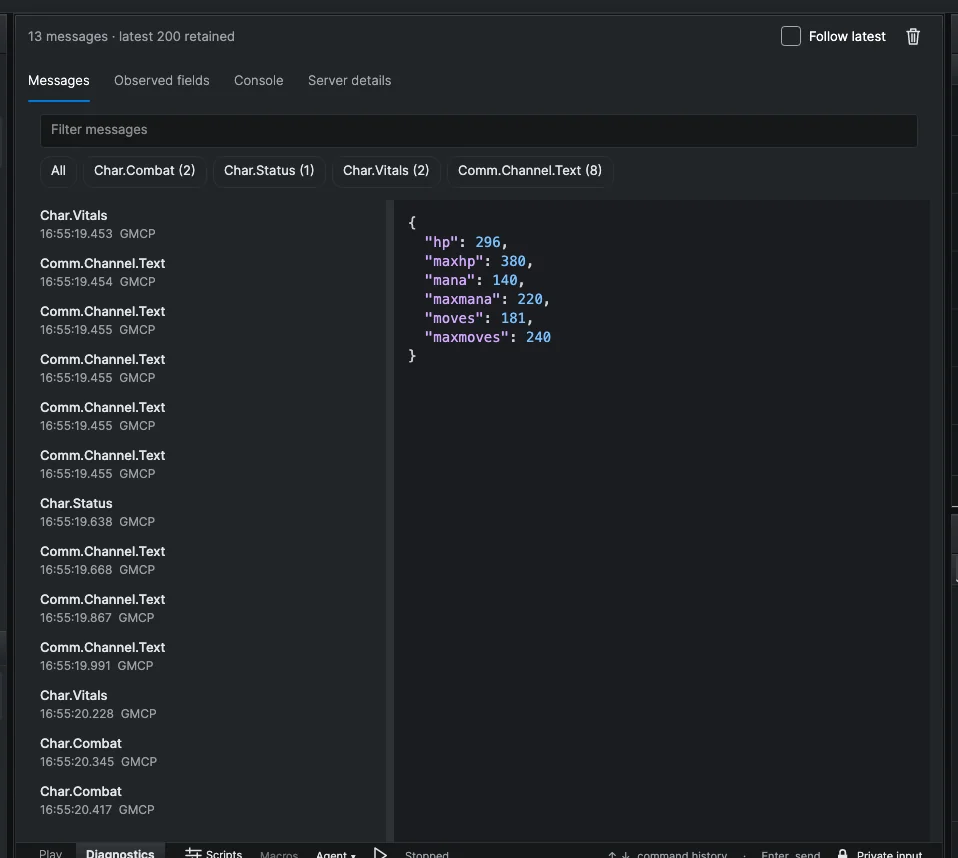This screenshot has height=858, width=958.
Task: Toggle Private input lock
Action: [x=880, y=854]
